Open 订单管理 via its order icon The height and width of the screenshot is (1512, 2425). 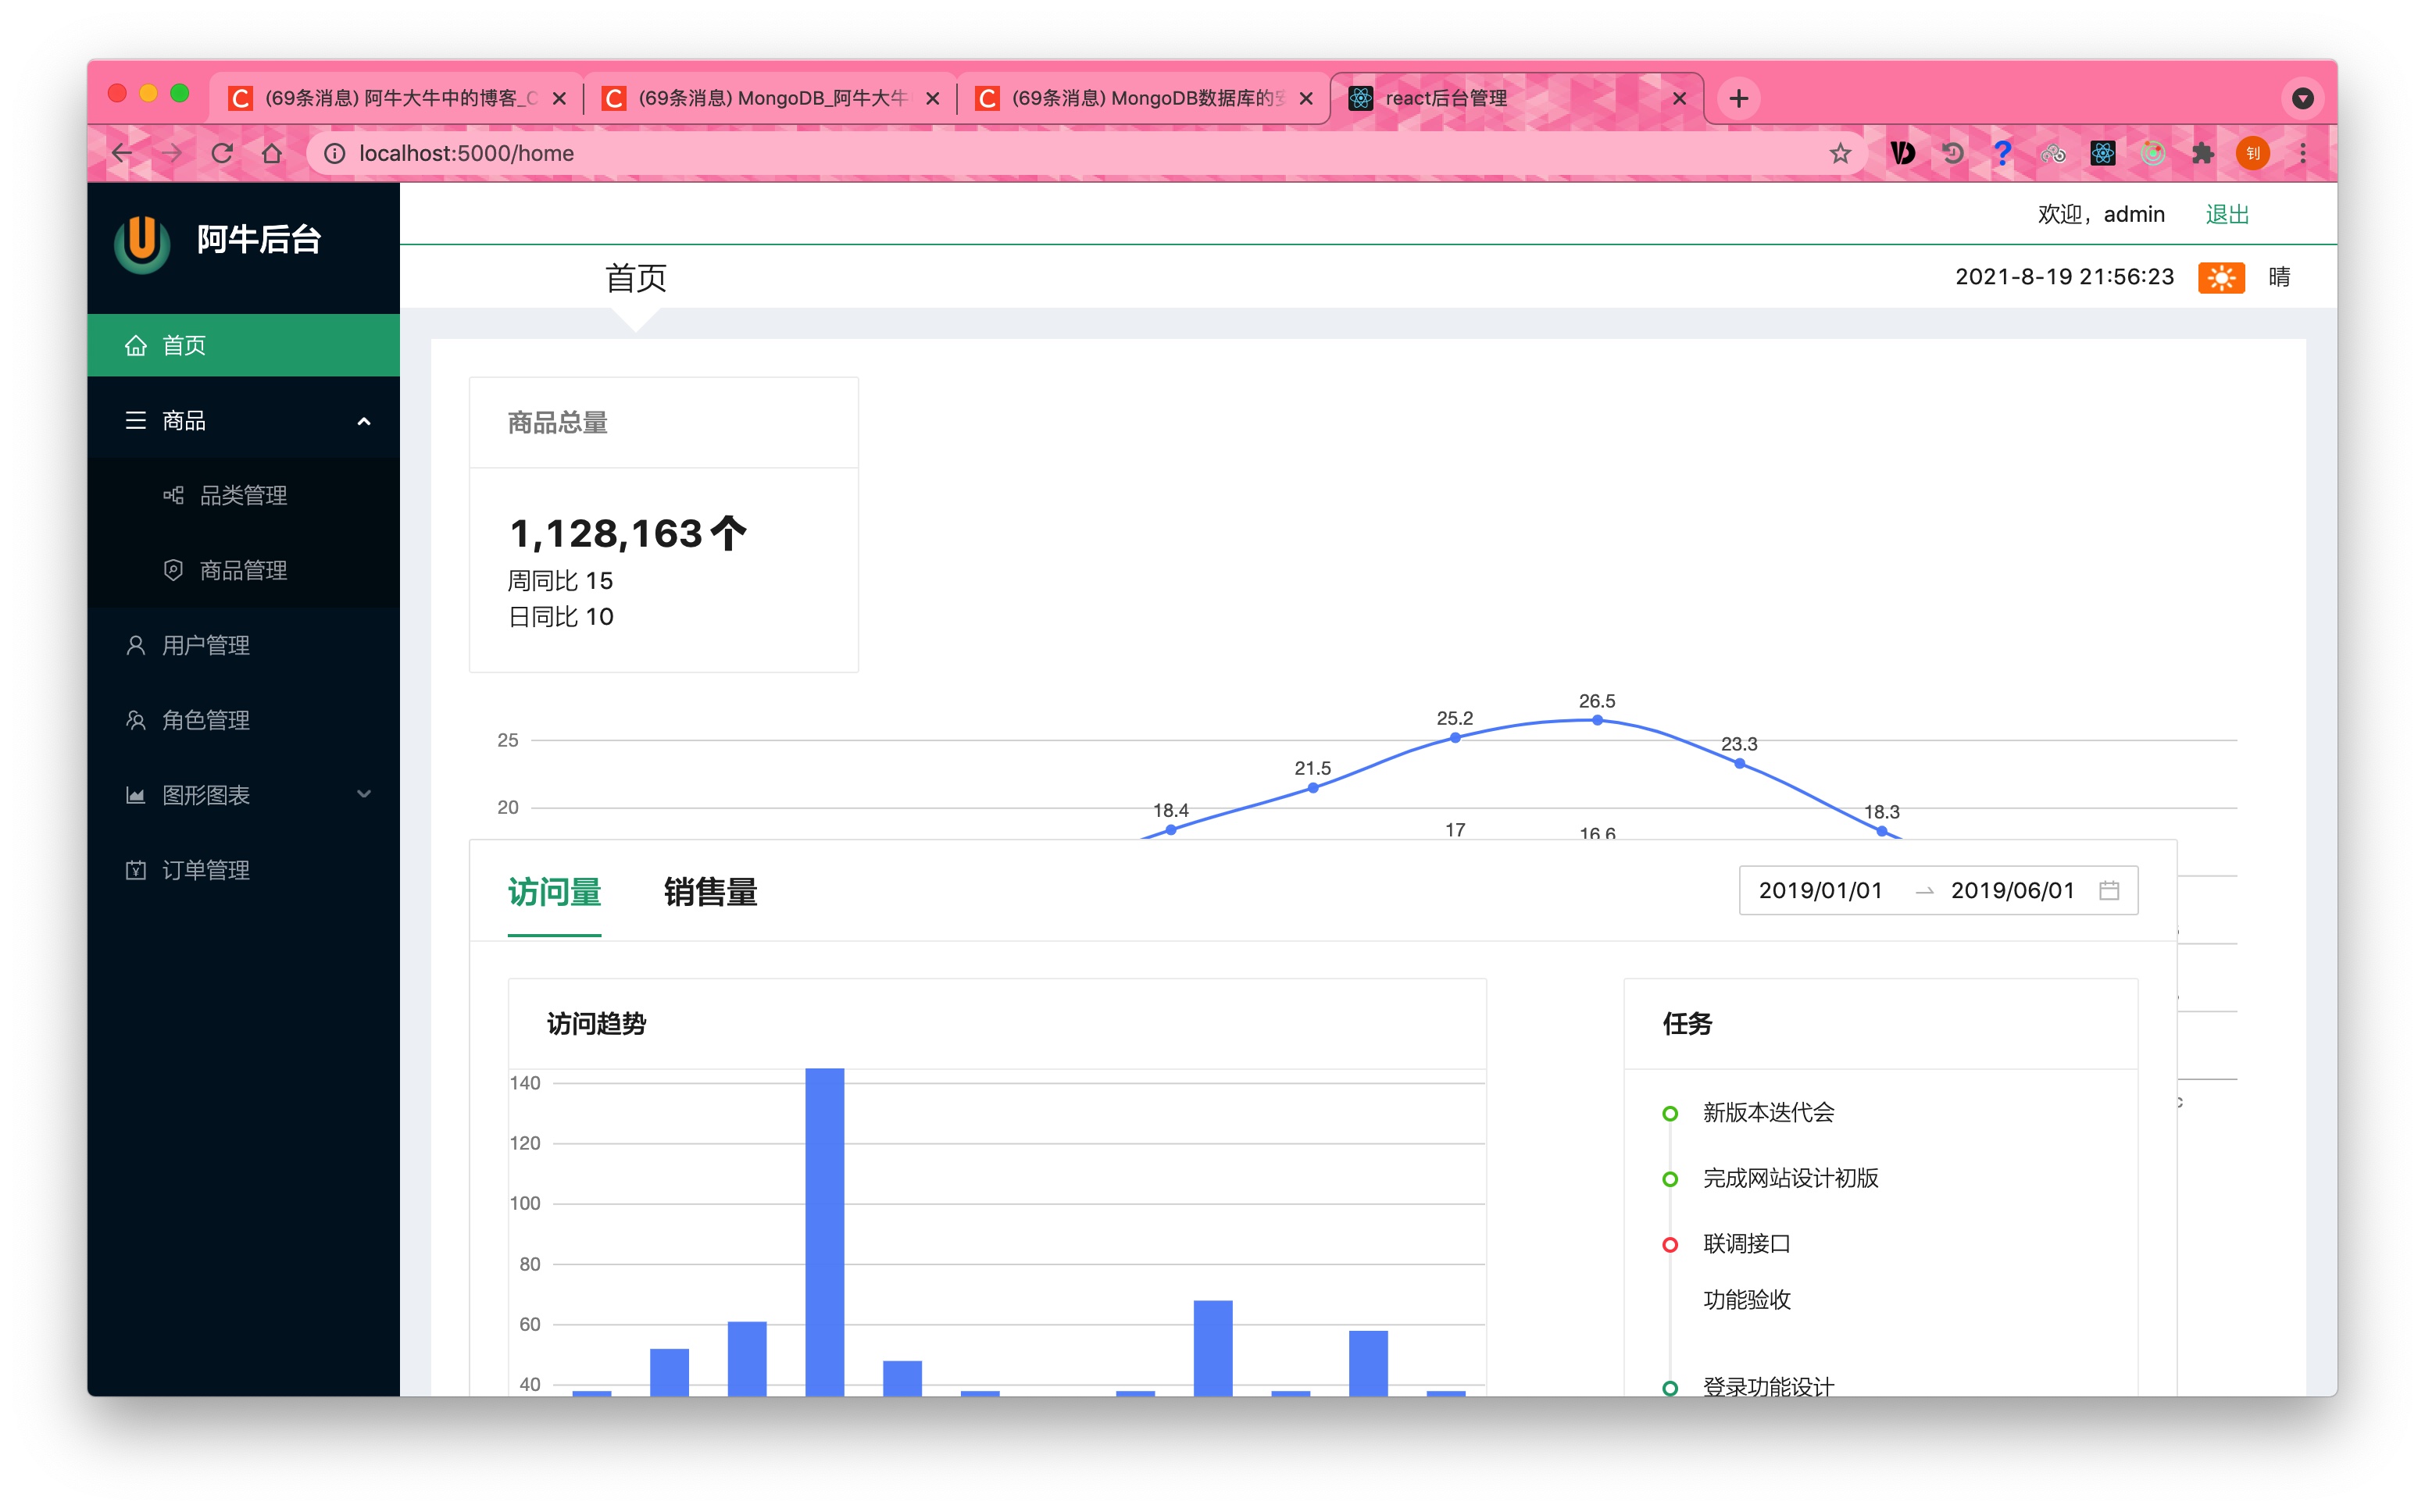coord(136,869)
